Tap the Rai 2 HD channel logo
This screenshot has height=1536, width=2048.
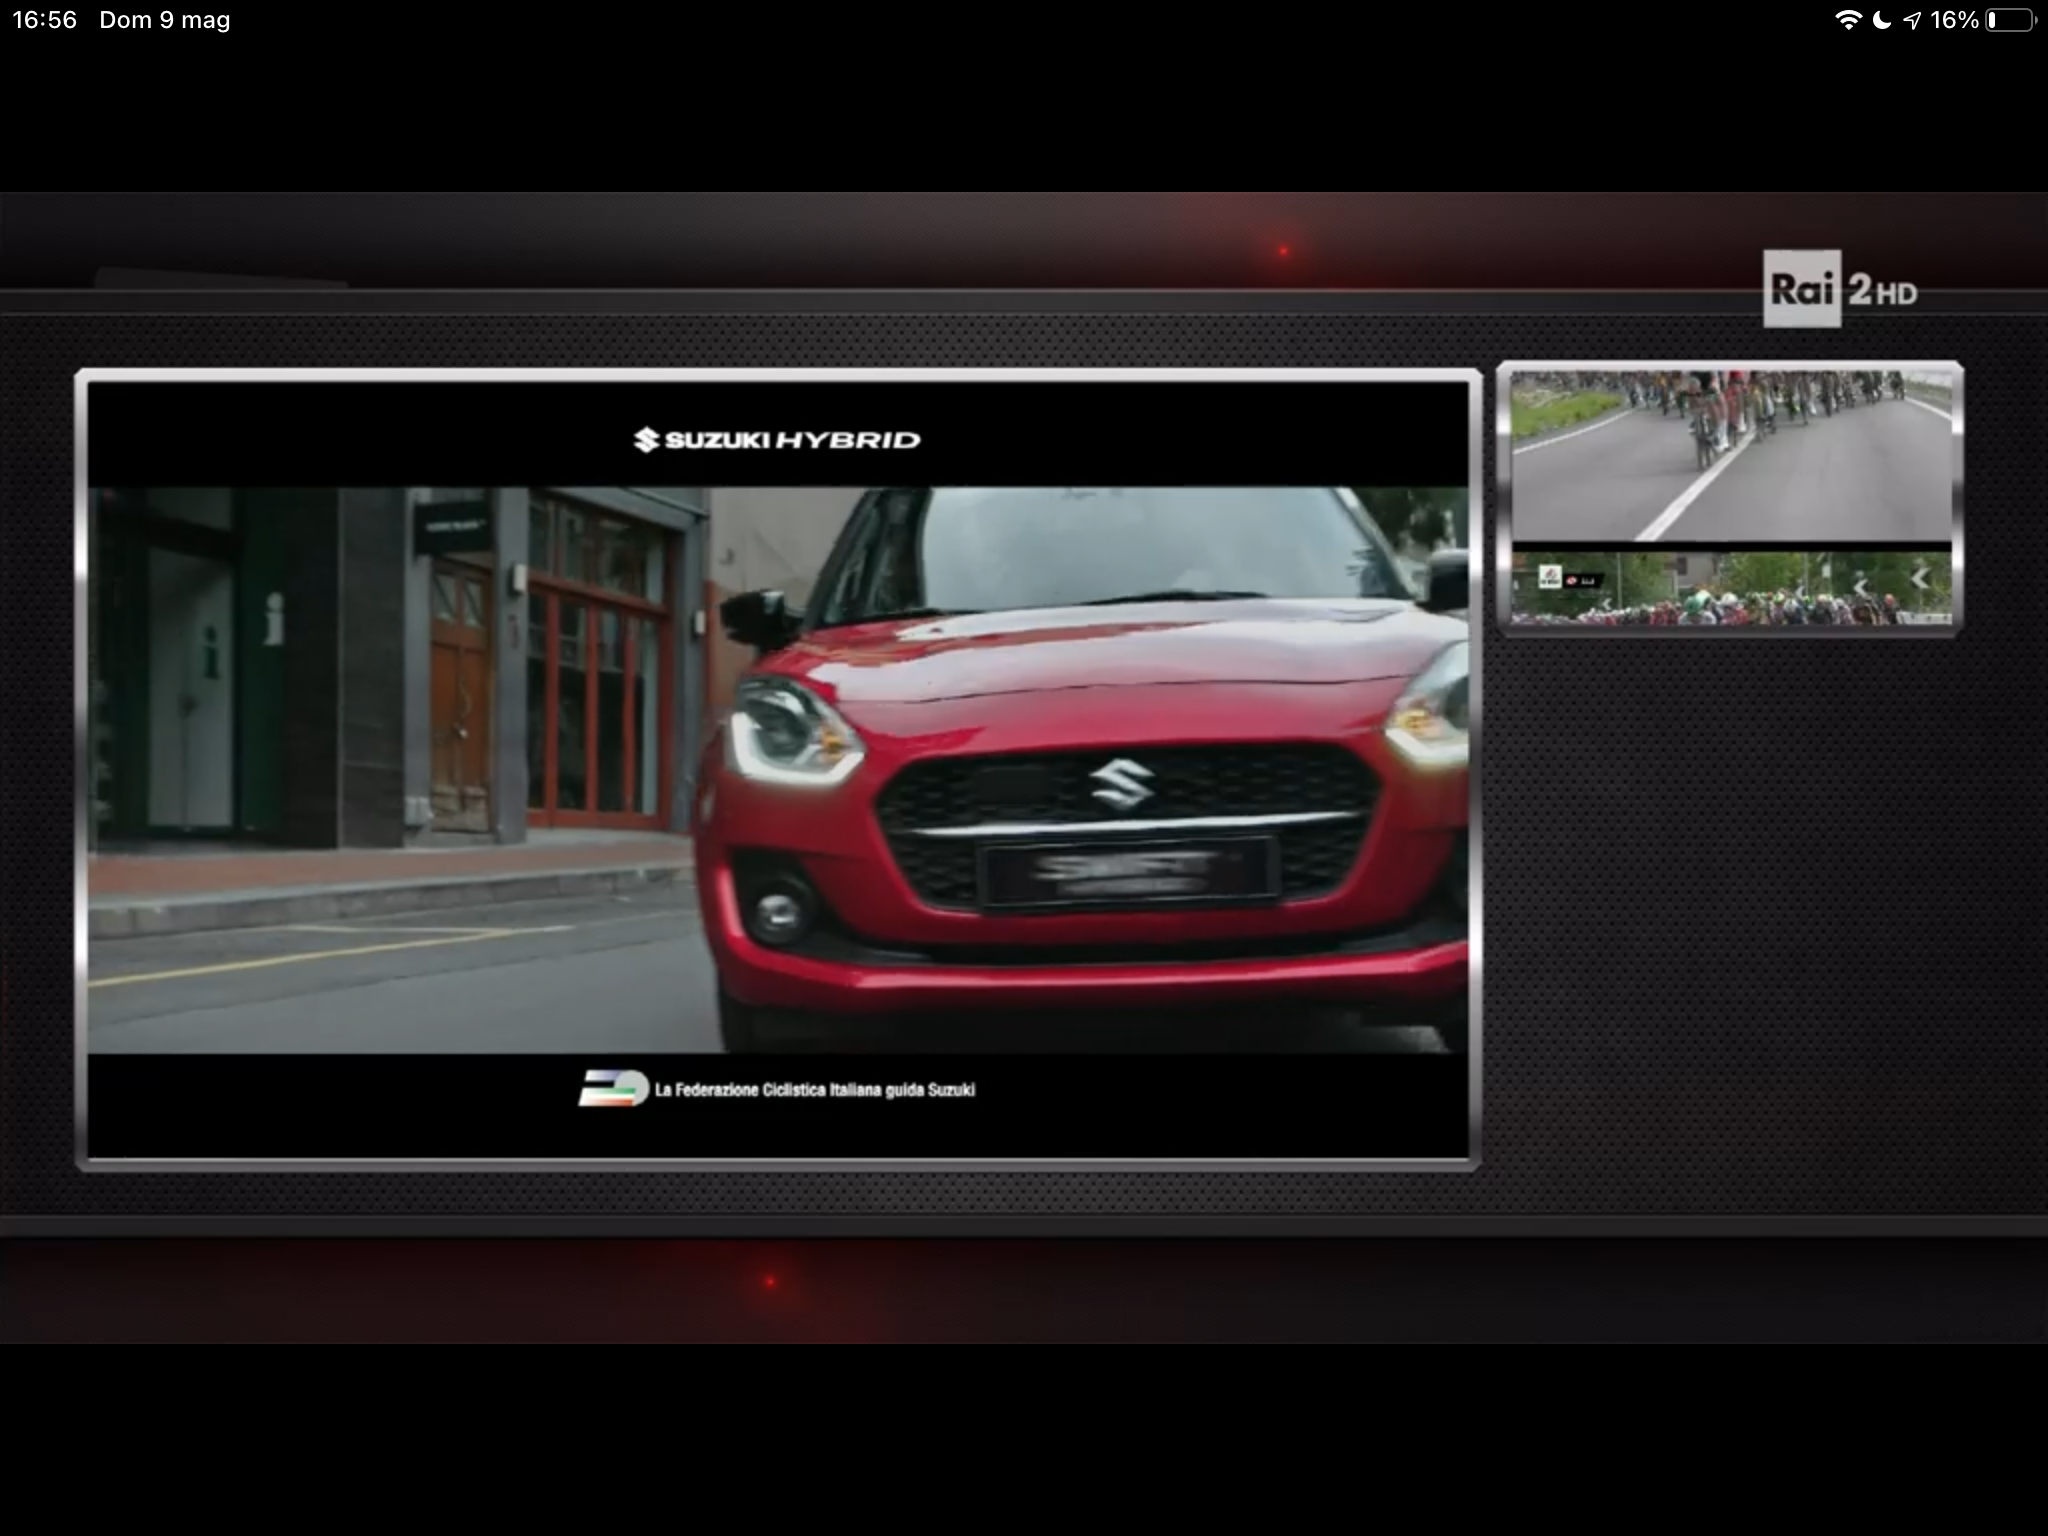(x=1840, y=290)
